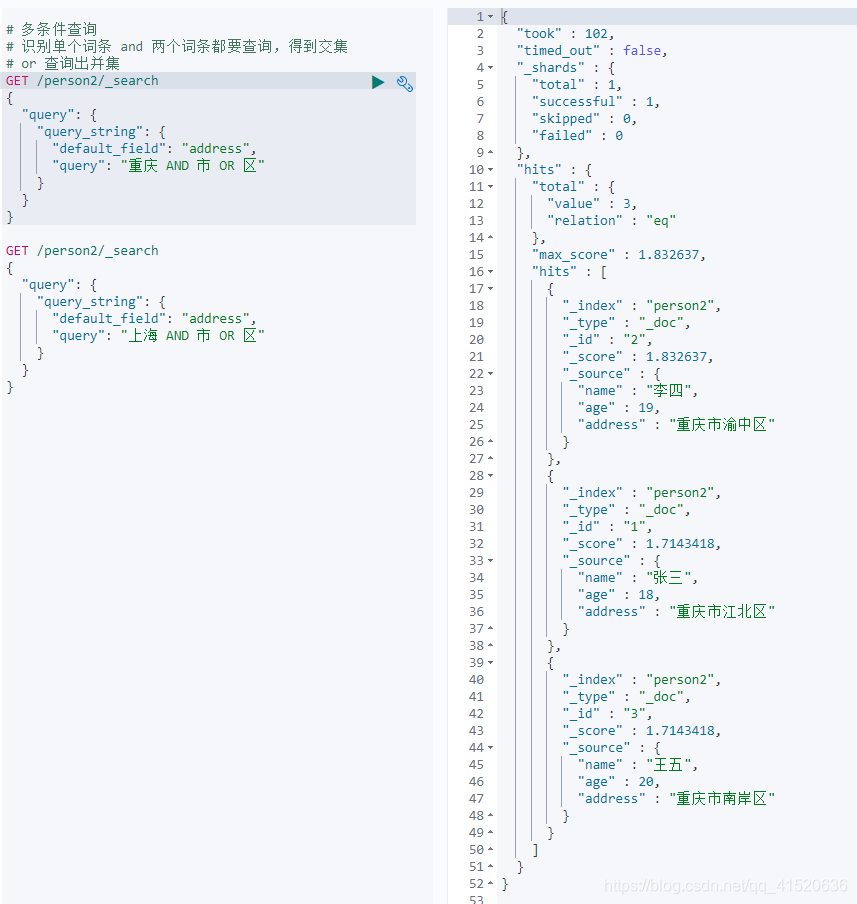Collapse the third hit object at line 39

coord(490,663)
